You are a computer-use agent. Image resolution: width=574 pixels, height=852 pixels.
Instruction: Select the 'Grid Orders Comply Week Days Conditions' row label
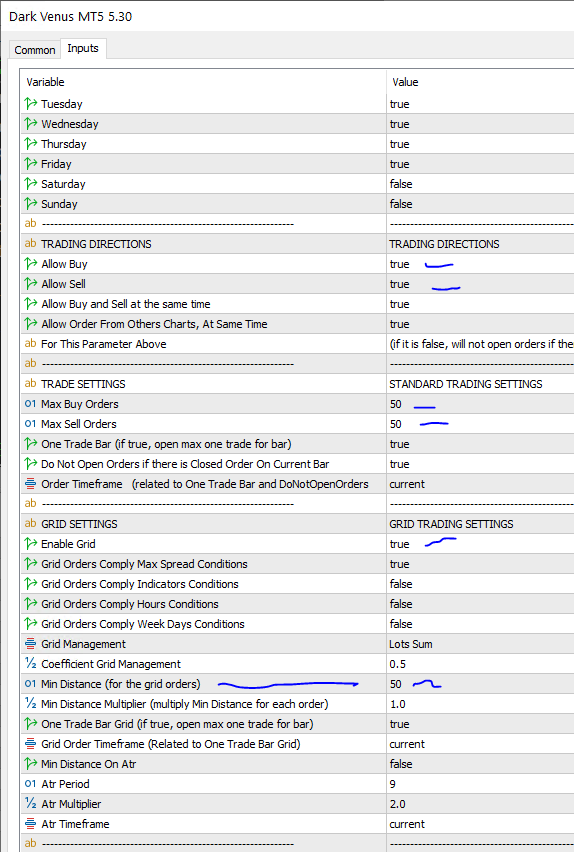(143, 624)
